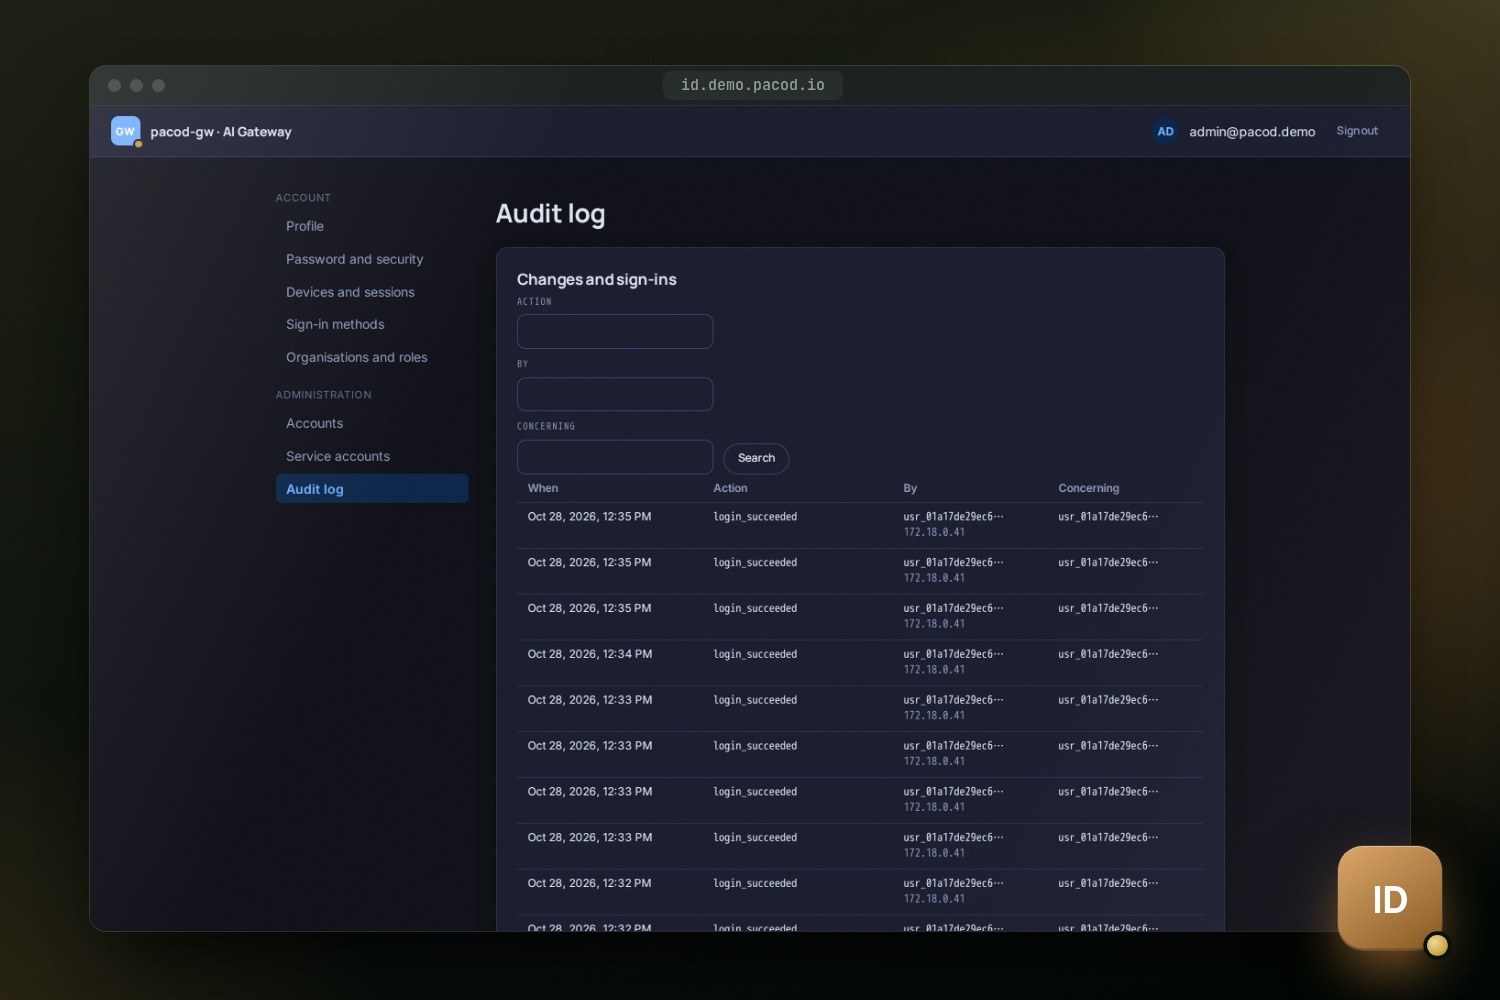This screenshot has height=1000, width=1500.
Task: Click the Oct 28, 2026, 12:34 PM timestamp
Action: [590, 654]
